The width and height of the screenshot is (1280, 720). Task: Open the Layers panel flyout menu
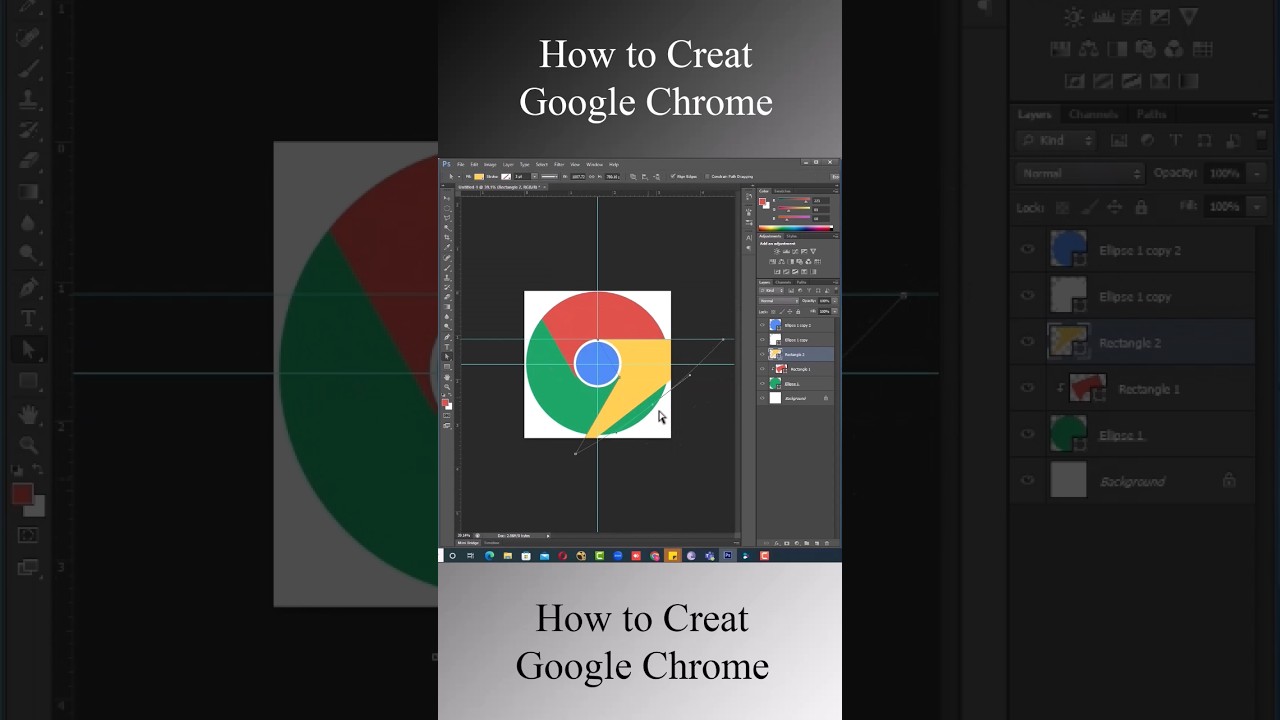pyautogui.click(x=836, y=282)
